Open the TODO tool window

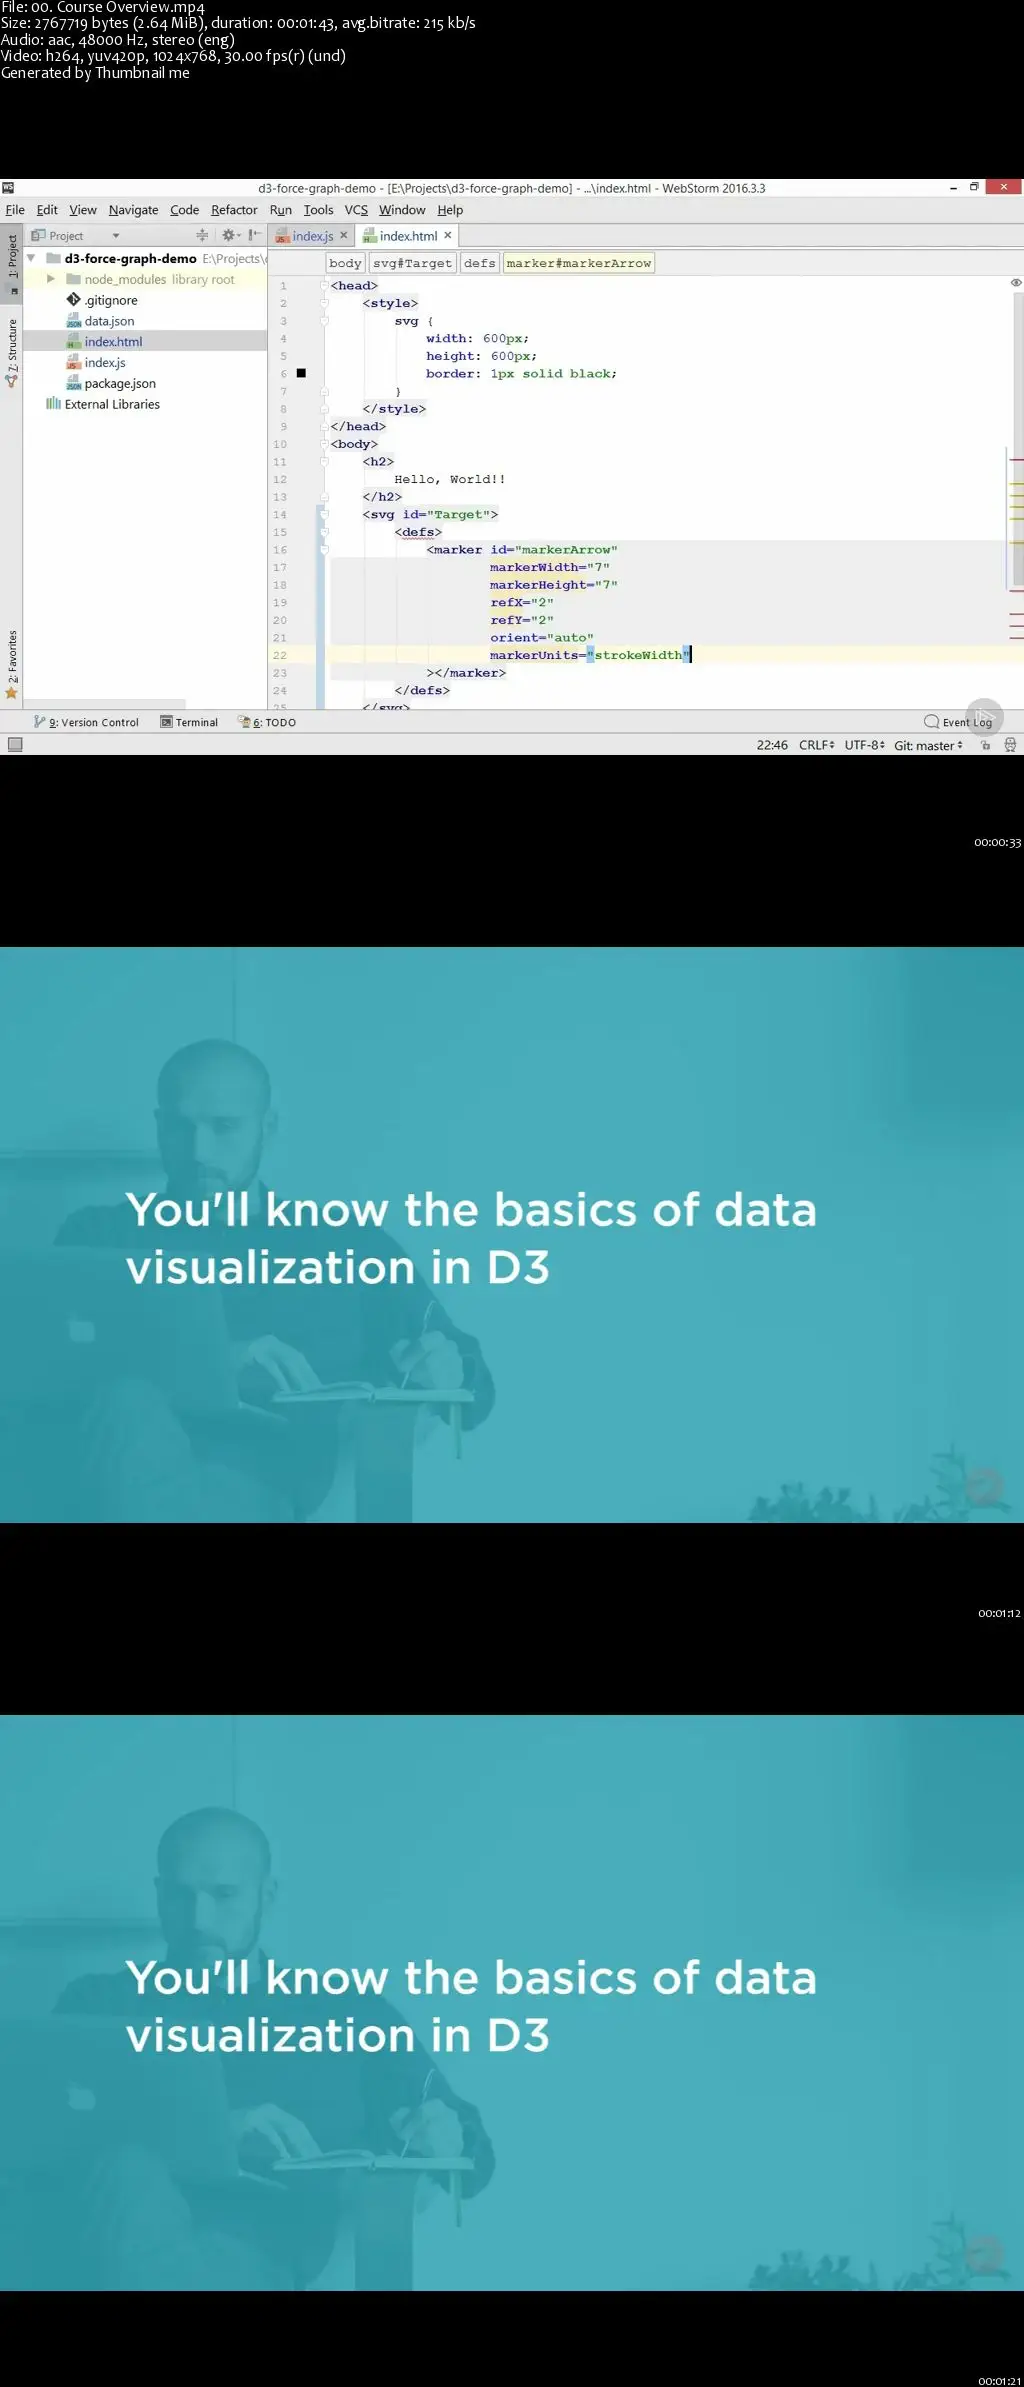tap(267, 722)
